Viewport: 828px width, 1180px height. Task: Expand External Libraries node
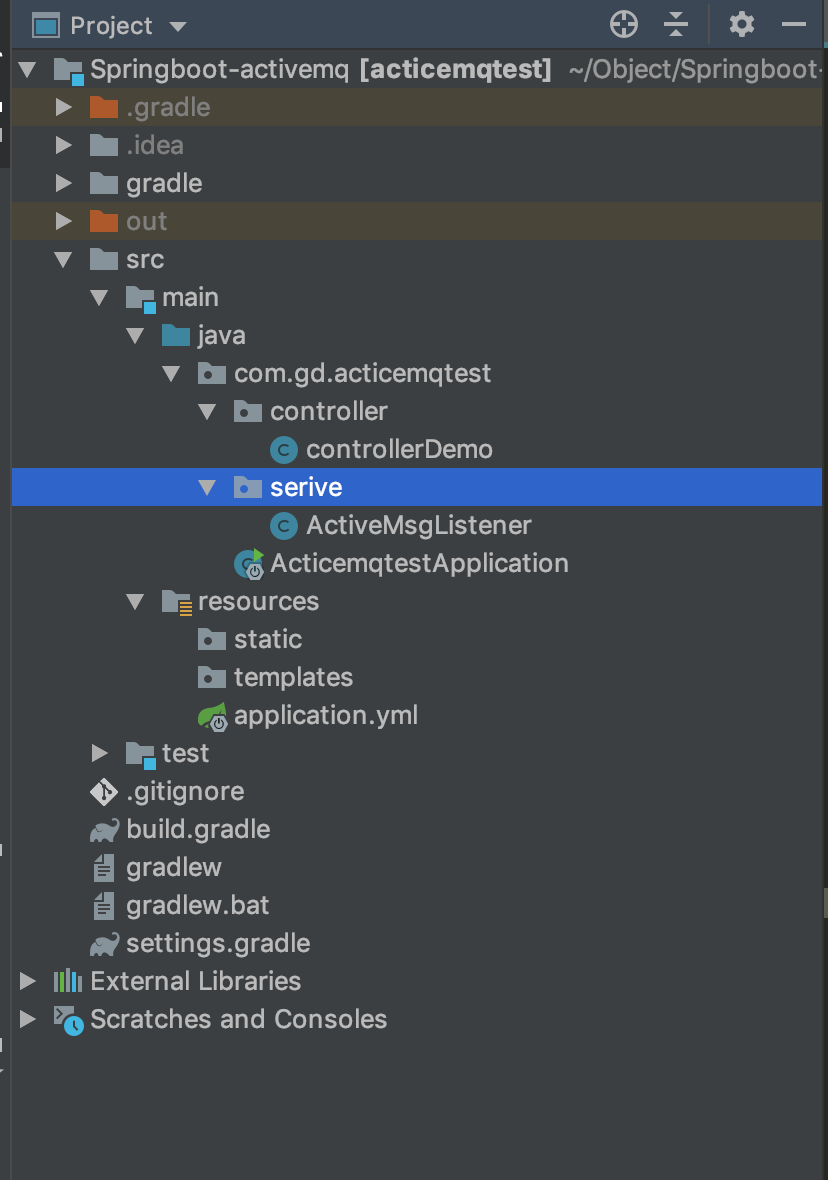click(x=28, y=981)
